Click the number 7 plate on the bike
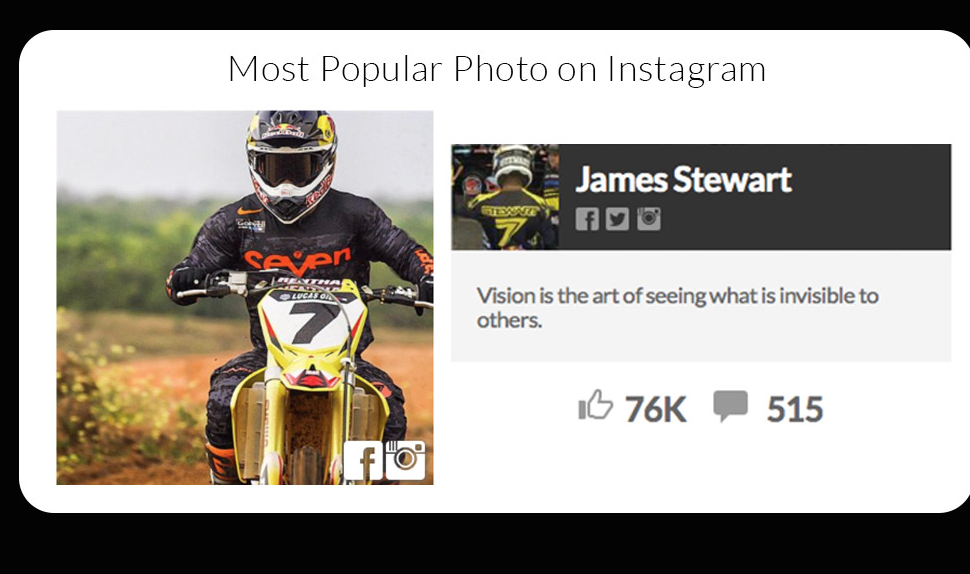 tap(311, 321)
